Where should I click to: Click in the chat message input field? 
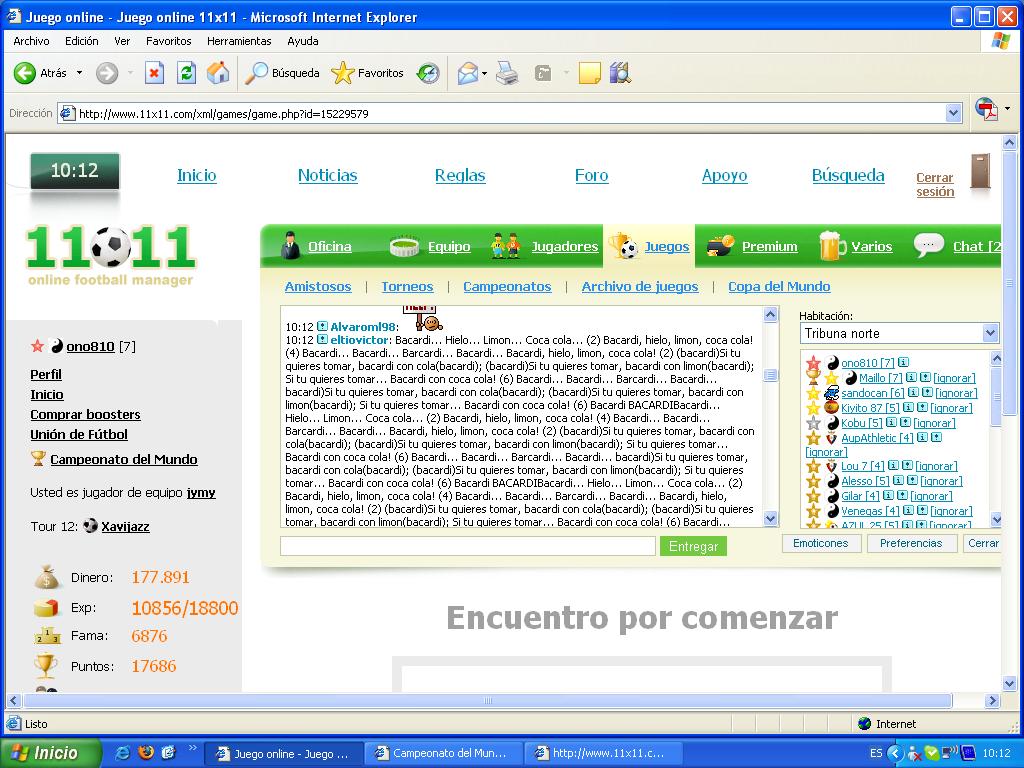click(468, 546)
